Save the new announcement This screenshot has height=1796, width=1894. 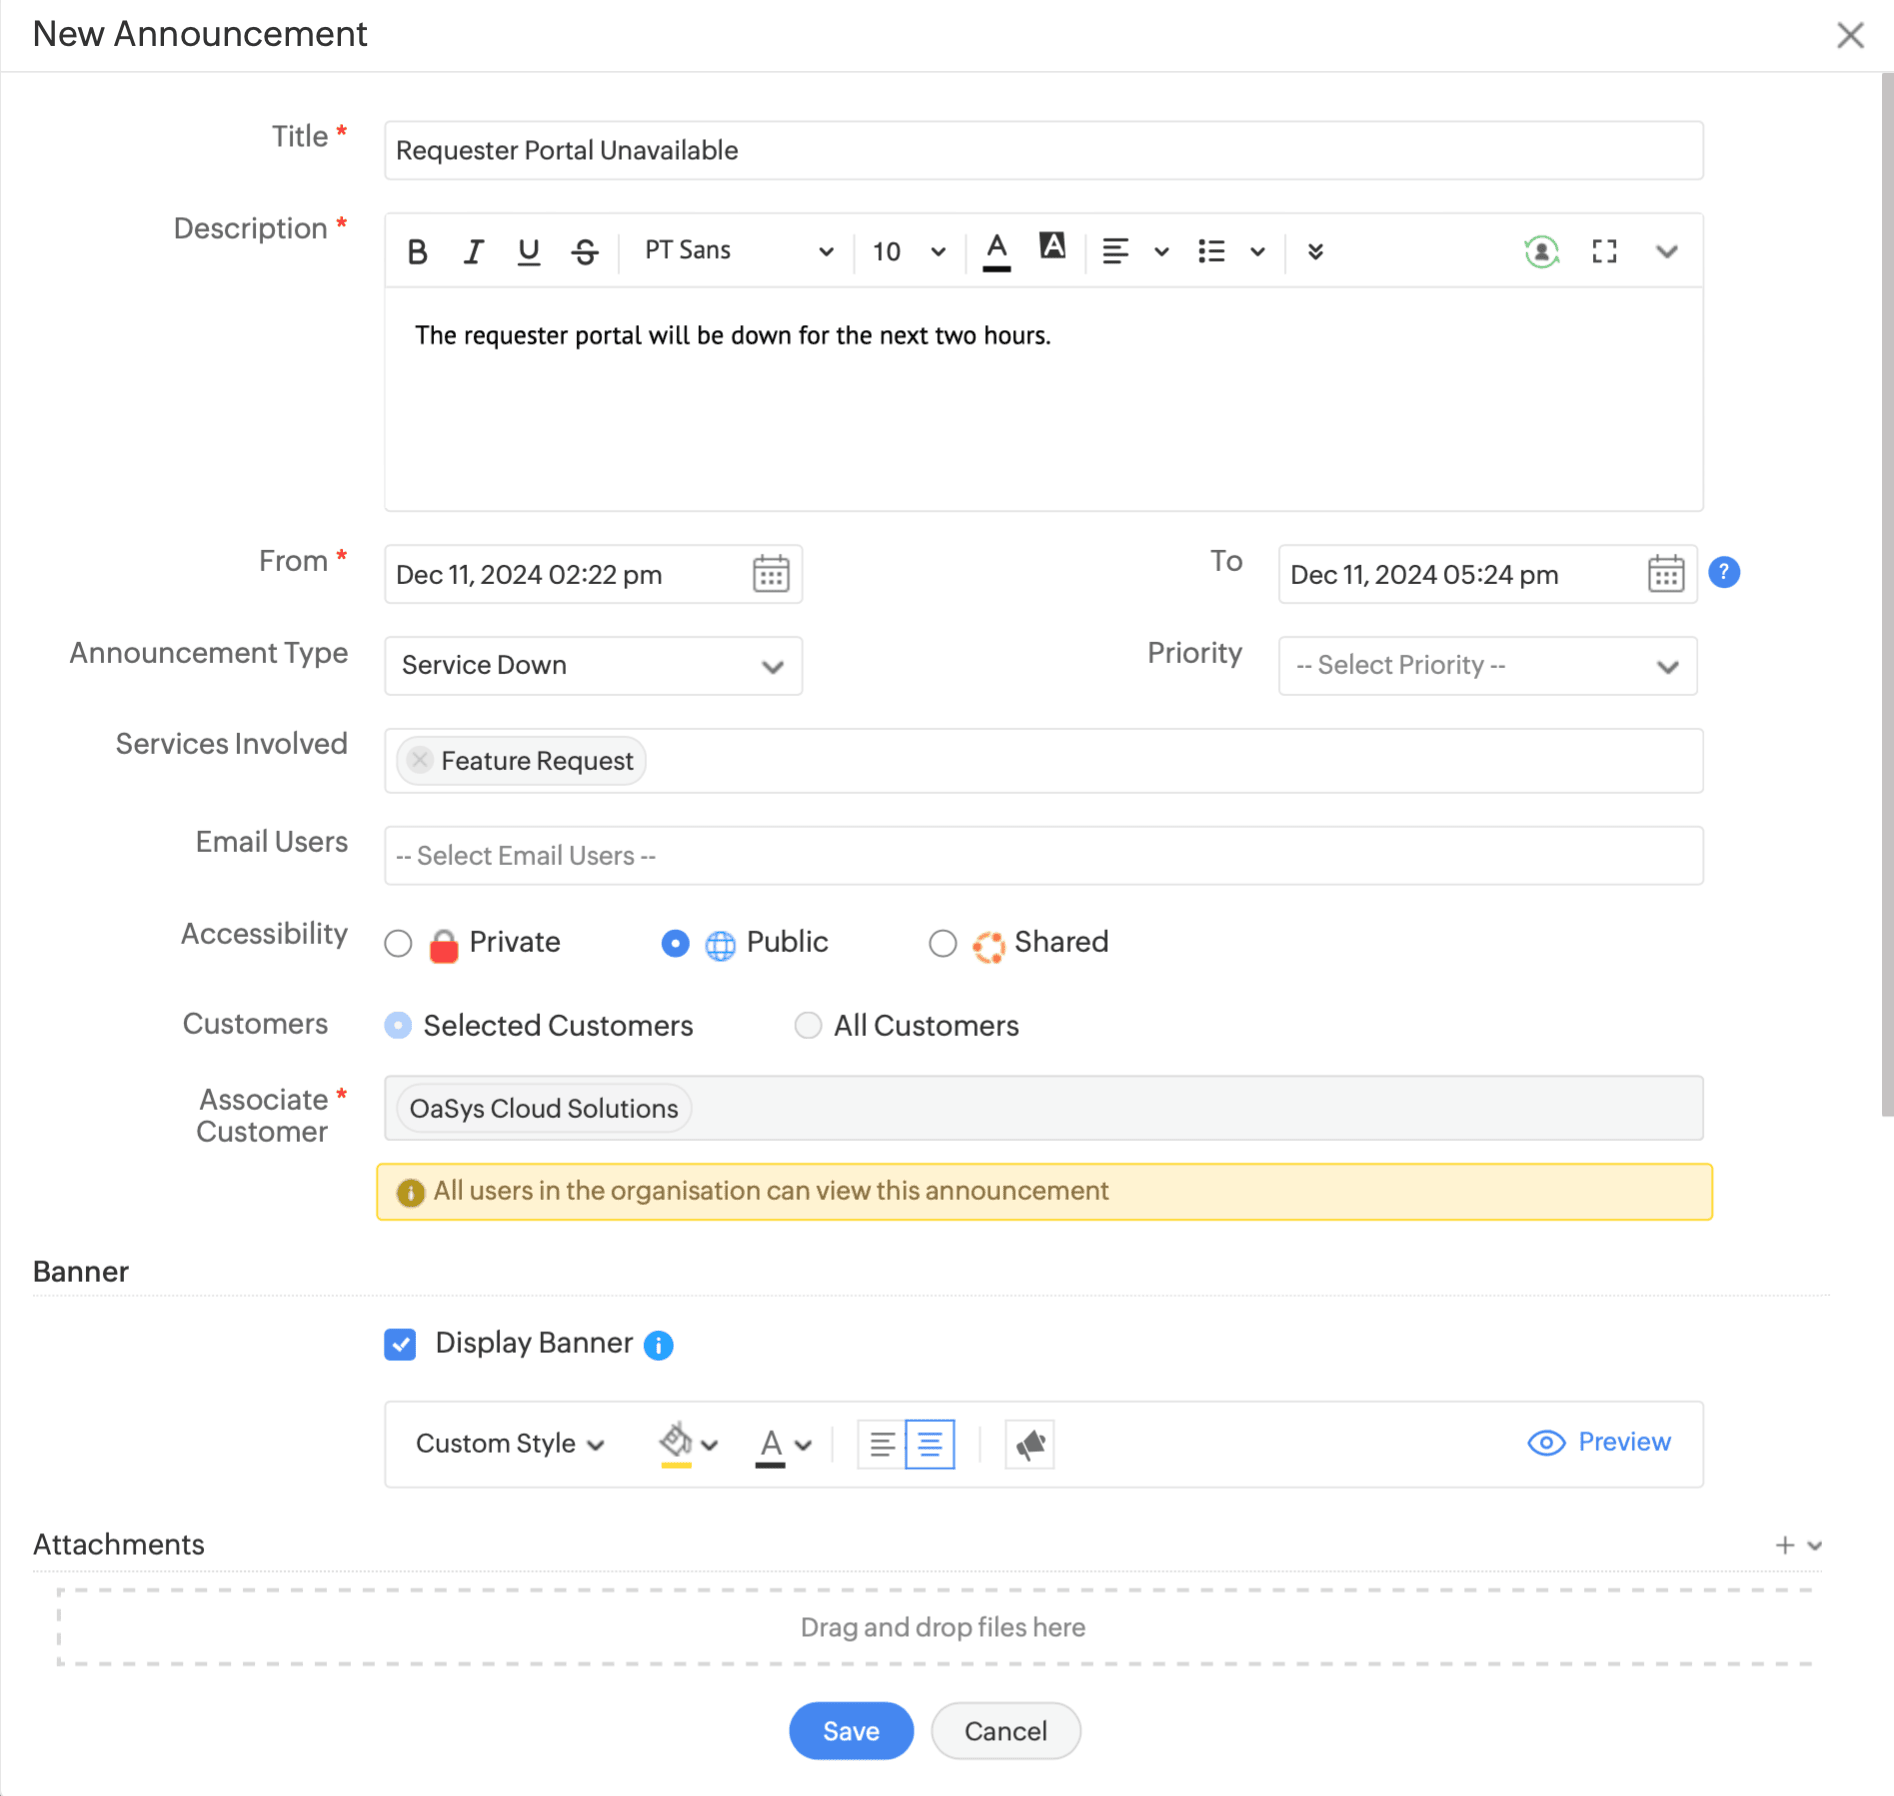(850, 1731)
